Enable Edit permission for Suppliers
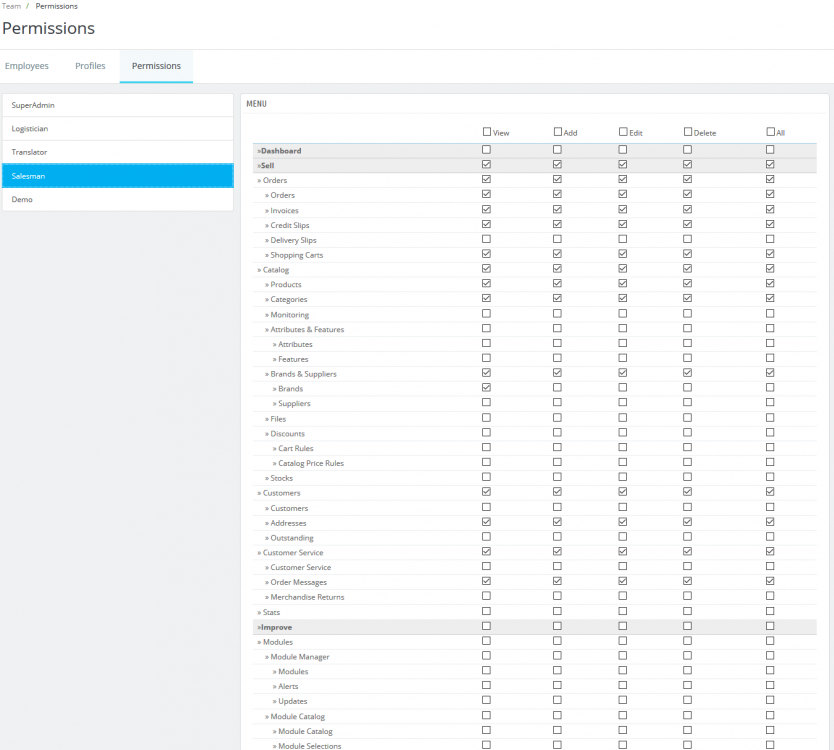Image resolution: width=834 pixels, height=750 pixels. point(623,403)
